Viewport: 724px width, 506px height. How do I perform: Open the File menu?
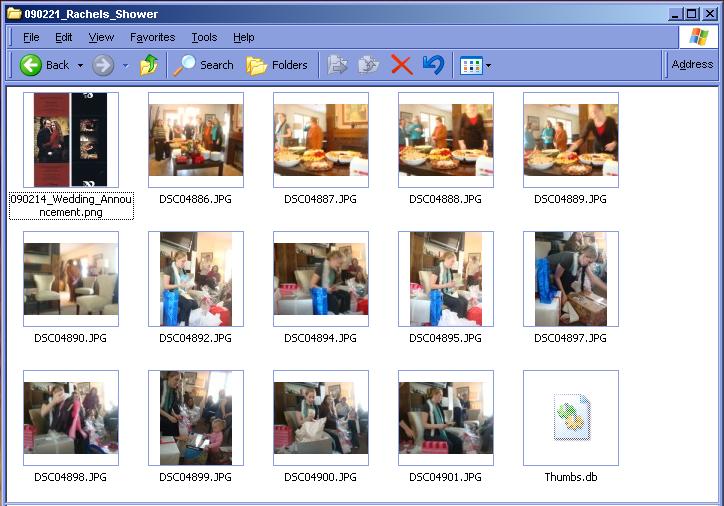(x=31, y=37)
